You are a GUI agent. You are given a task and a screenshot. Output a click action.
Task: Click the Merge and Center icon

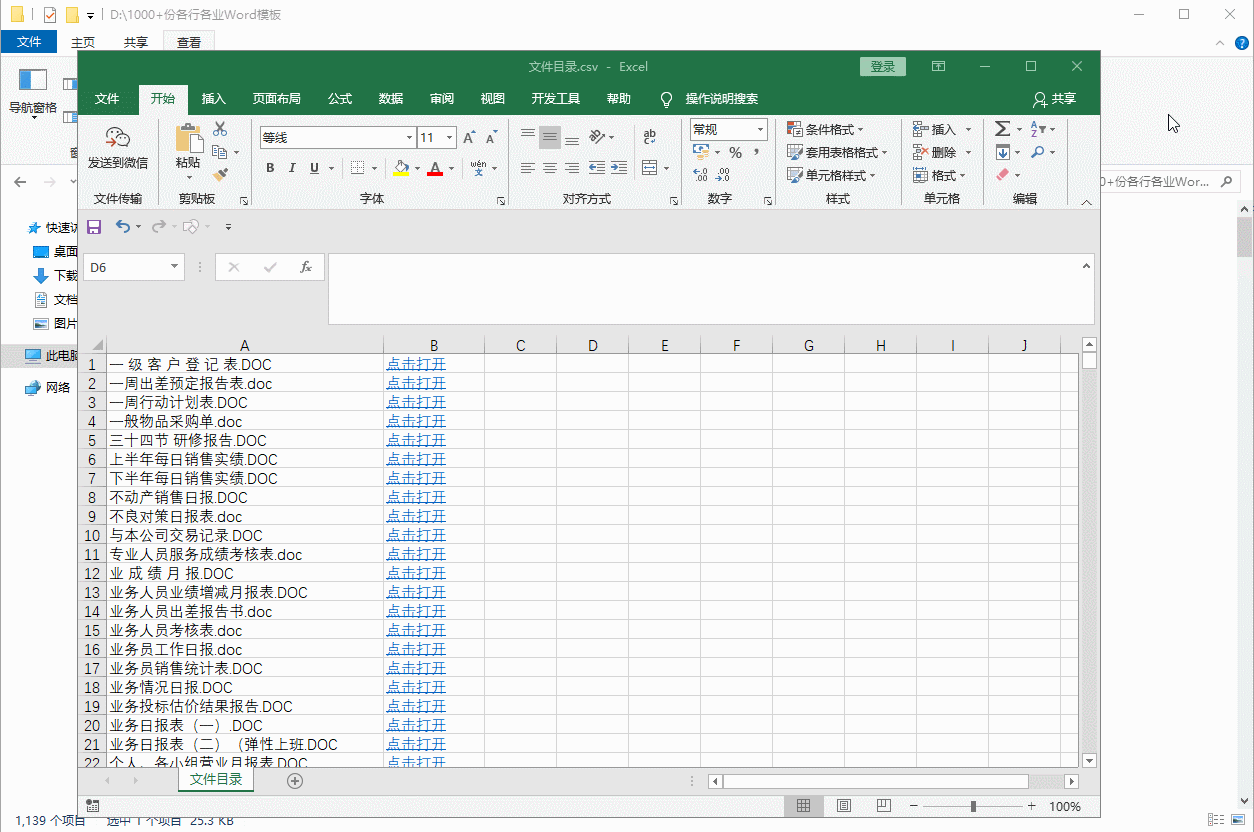(x=649, y=168)
